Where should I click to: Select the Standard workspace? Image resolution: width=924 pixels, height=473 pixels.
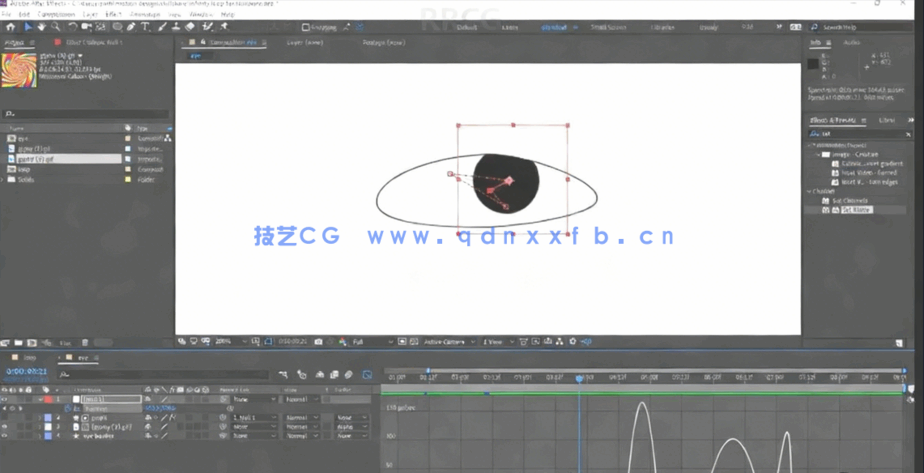click(554, 27)
